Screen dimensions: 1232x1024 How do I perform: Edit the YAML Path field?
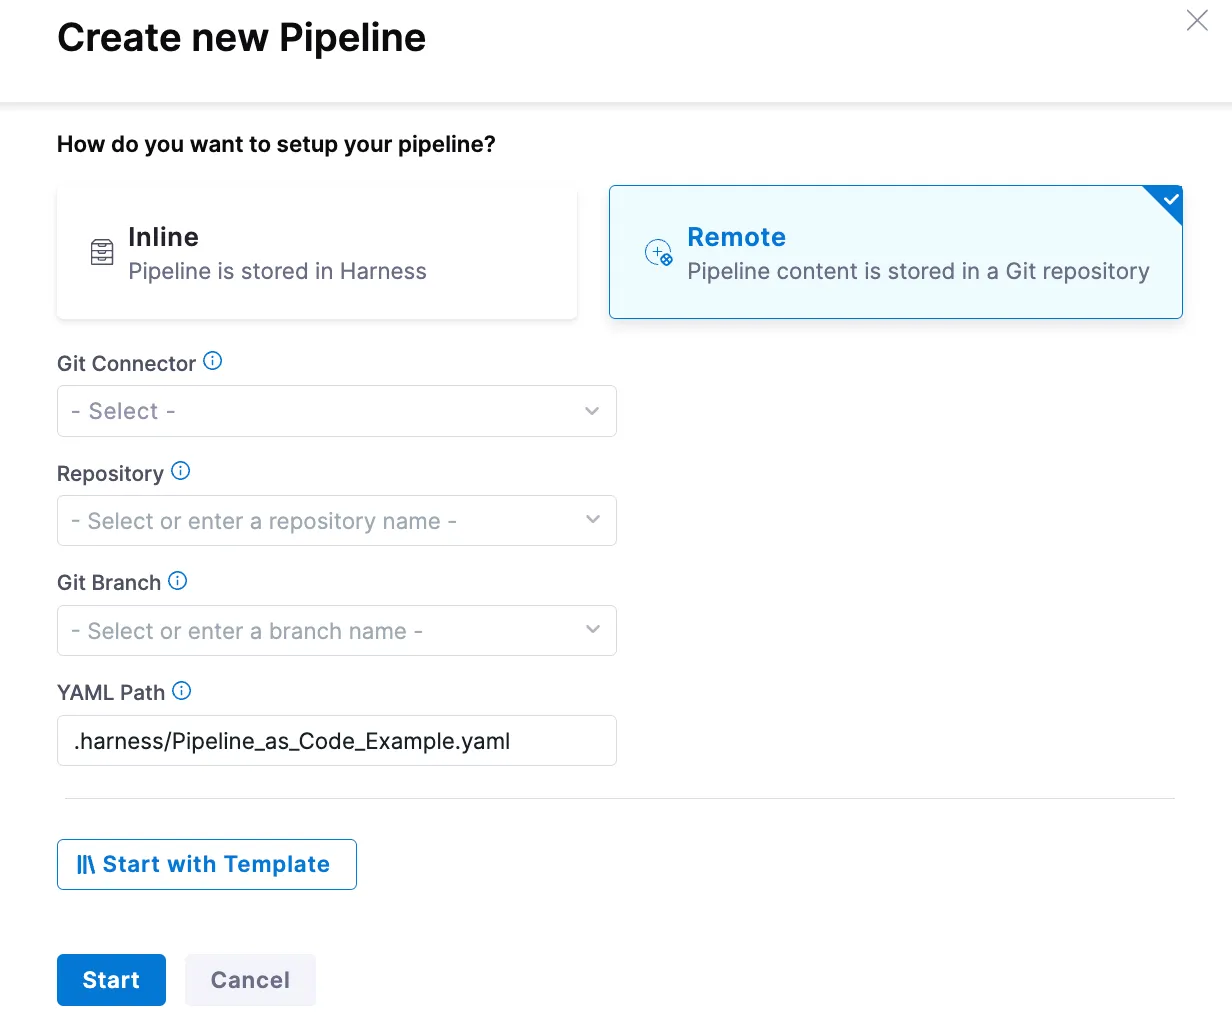tap(337, 740)
